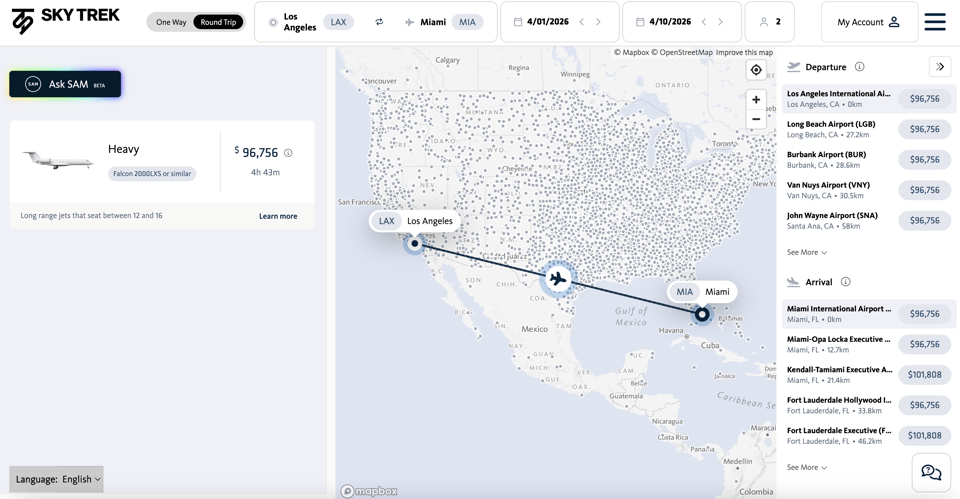This screenshot has height=499, width=960.
Task: Zoom out on the map
Action: pos(756,119)
